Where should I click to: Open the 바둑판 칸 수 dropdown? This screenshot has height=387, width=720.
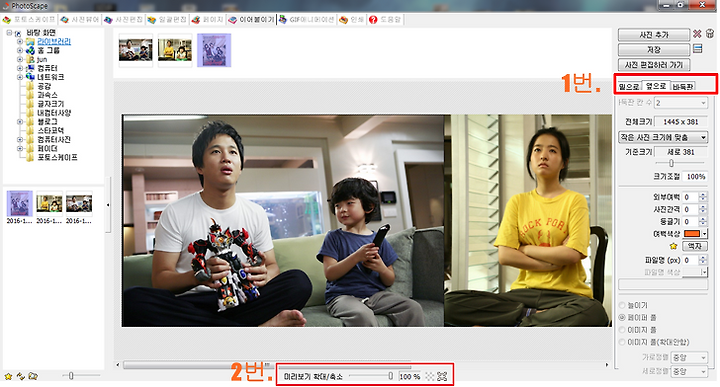[x=681, y=103]
